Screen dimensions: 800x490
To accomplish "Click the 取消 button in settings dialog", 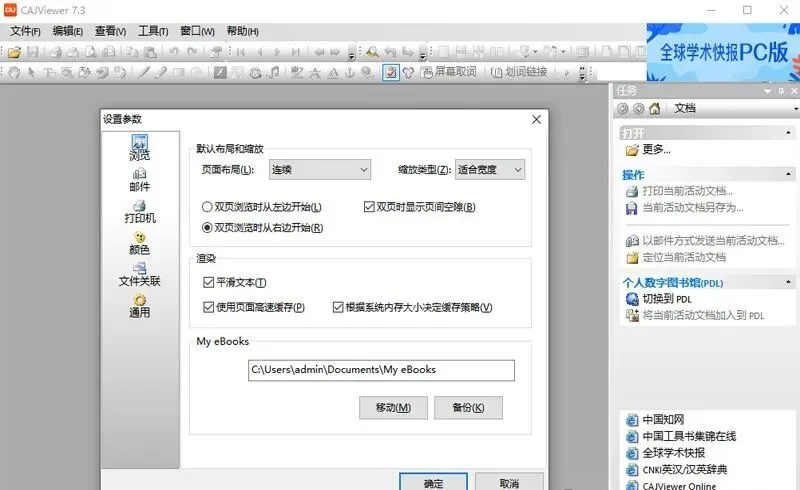I will pyautogui.click(x=509, y=482).
